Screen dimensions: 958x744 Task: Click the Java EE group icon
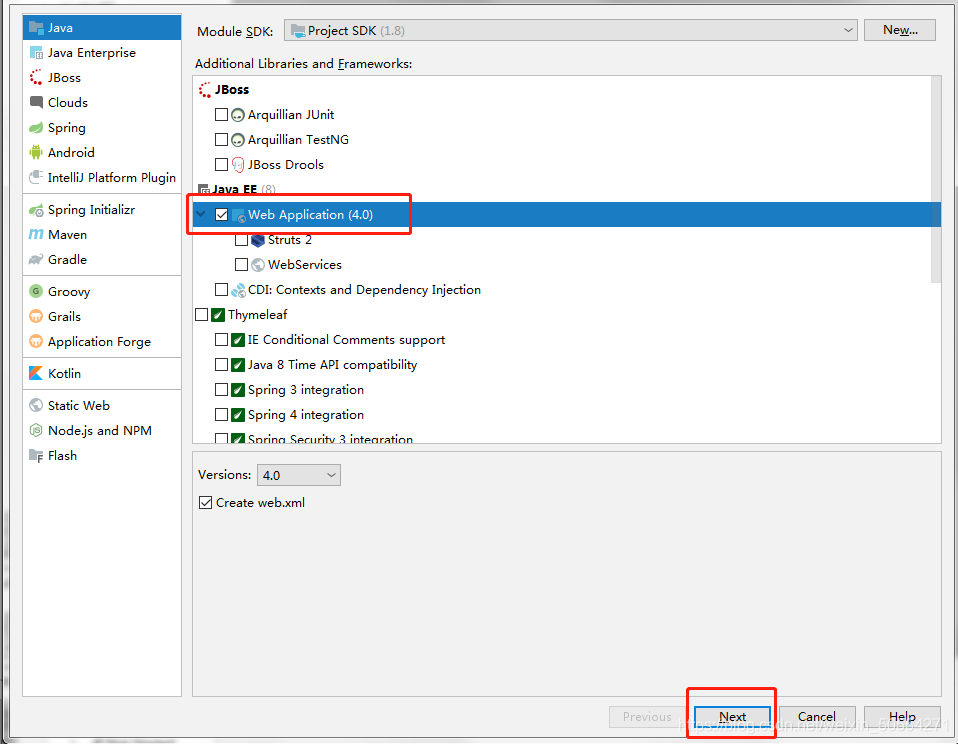(x=204, y=189)
